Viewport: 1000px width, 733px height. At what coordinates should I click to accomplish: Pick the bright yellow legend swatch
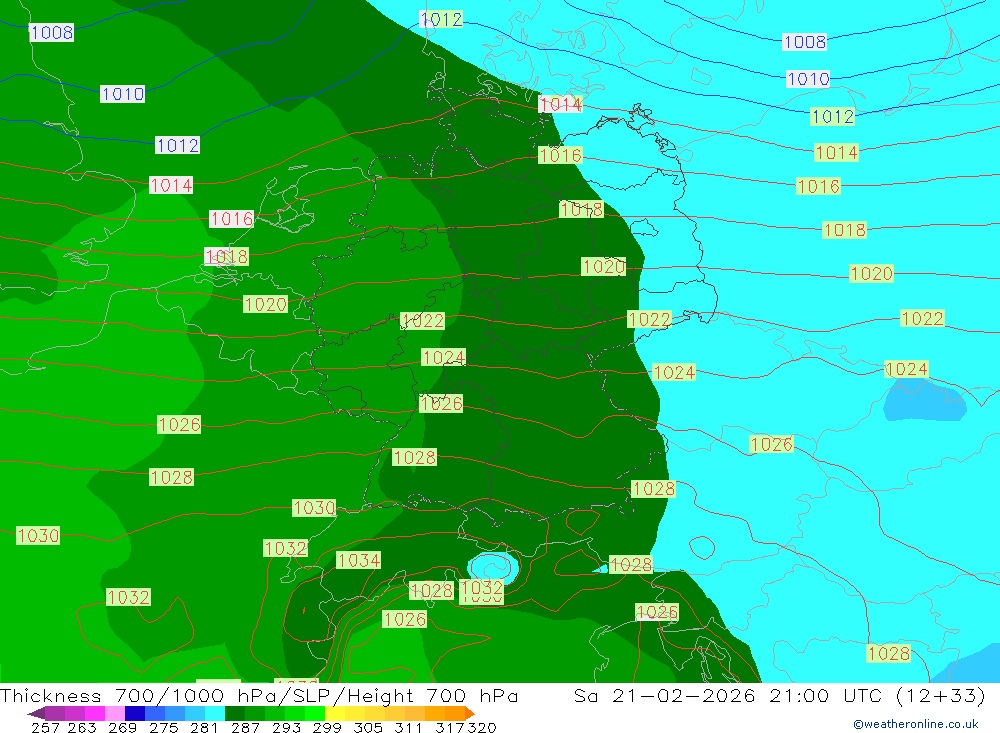tap(335, 713)
